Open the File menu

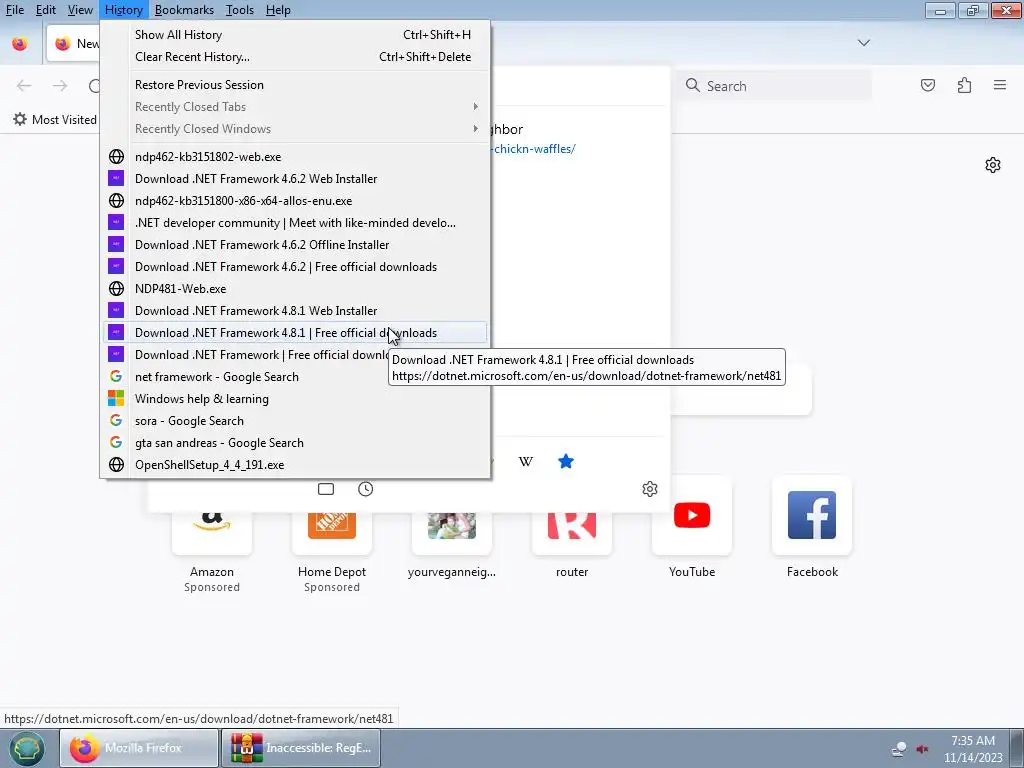point(14,10)
